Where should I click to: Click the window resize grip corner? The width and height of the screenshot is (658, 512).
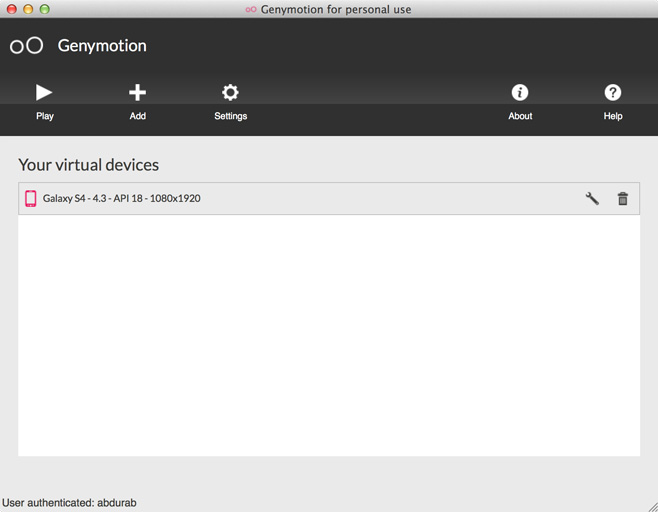652,507
